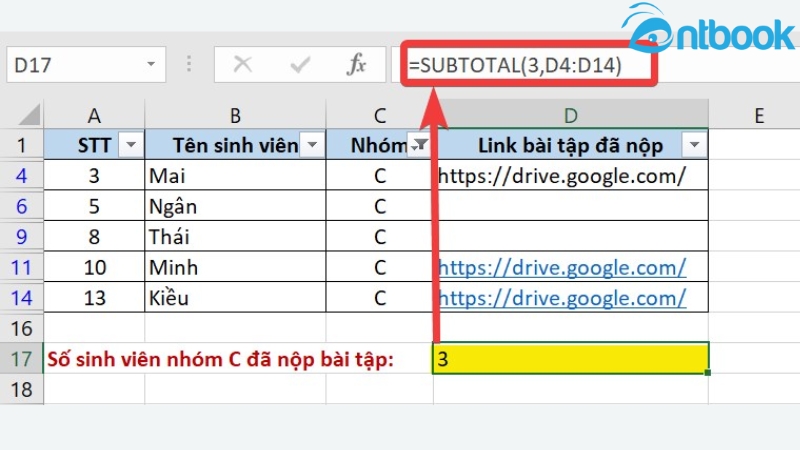Select column A header

94,115
